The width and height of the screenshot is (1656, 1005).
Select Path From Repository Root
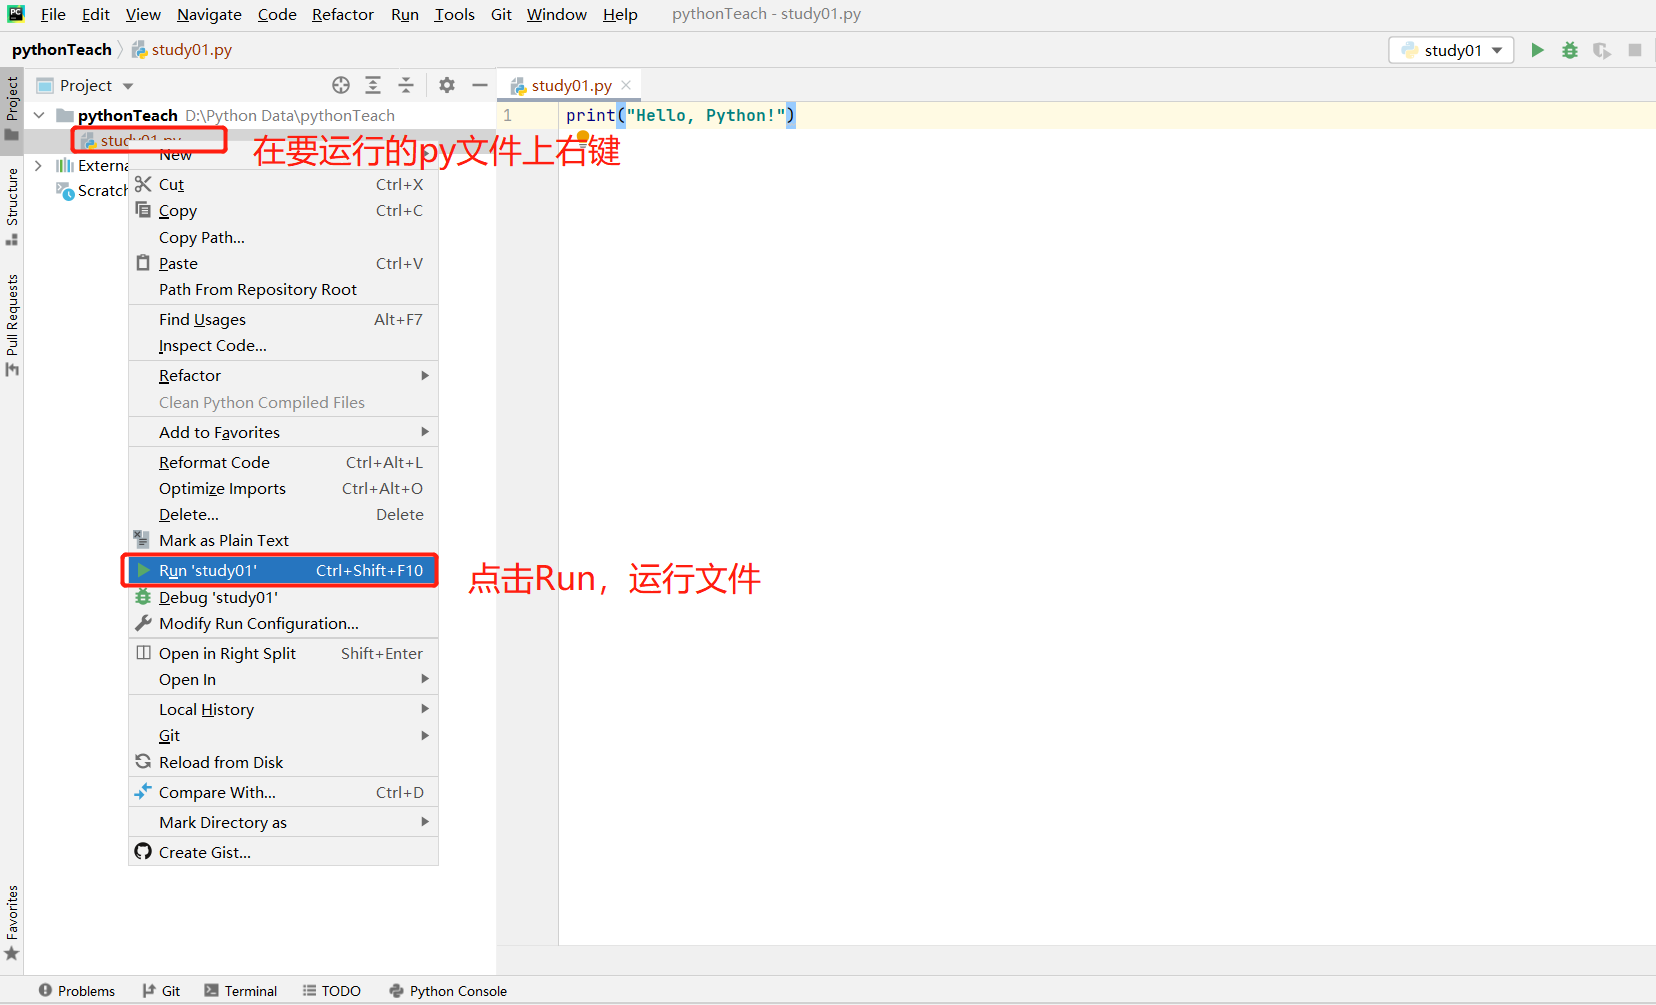[284, 289]
